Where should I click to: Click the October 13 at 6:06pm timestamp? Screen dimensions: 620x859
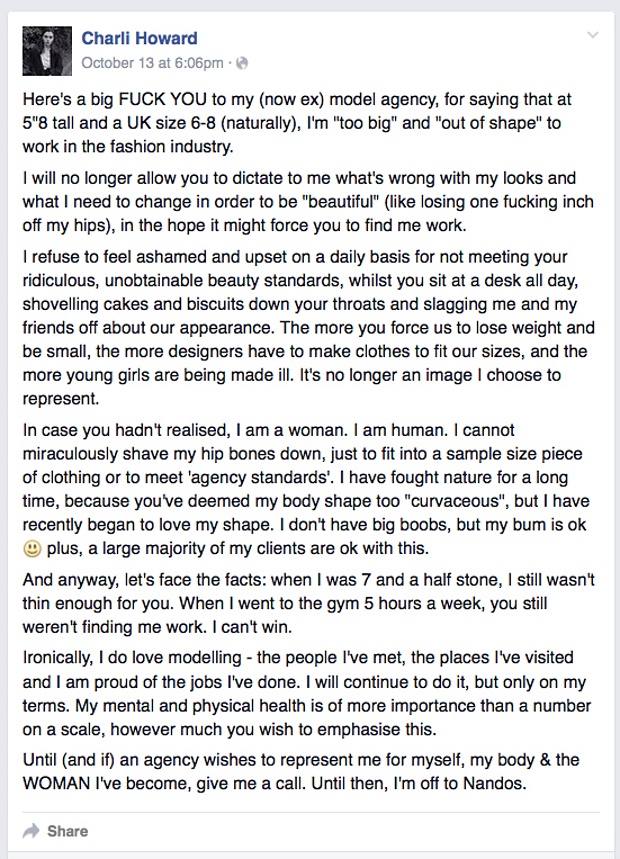point(152,63)
